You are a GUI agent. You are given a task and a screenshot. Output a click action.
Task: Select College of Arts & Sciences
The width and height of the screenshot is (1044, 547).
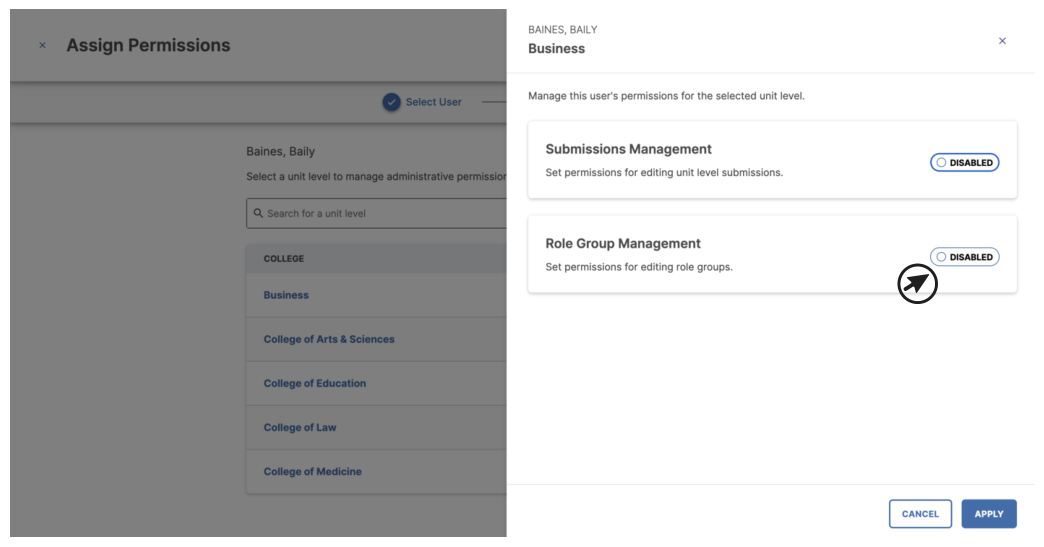coord(329,339)
